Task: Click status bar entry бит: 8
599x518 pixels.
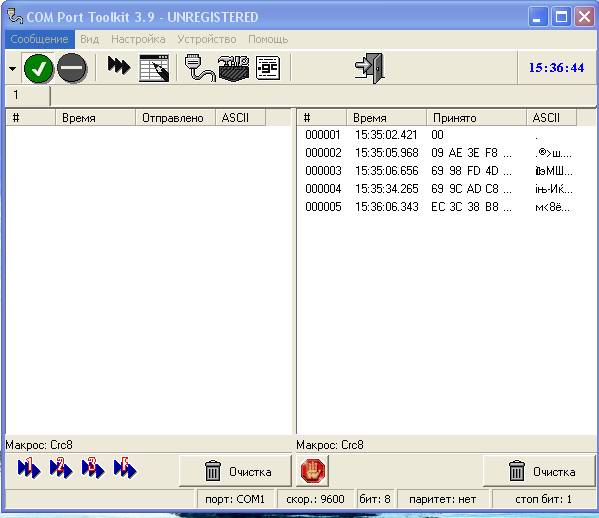Action: pos(375,499)
